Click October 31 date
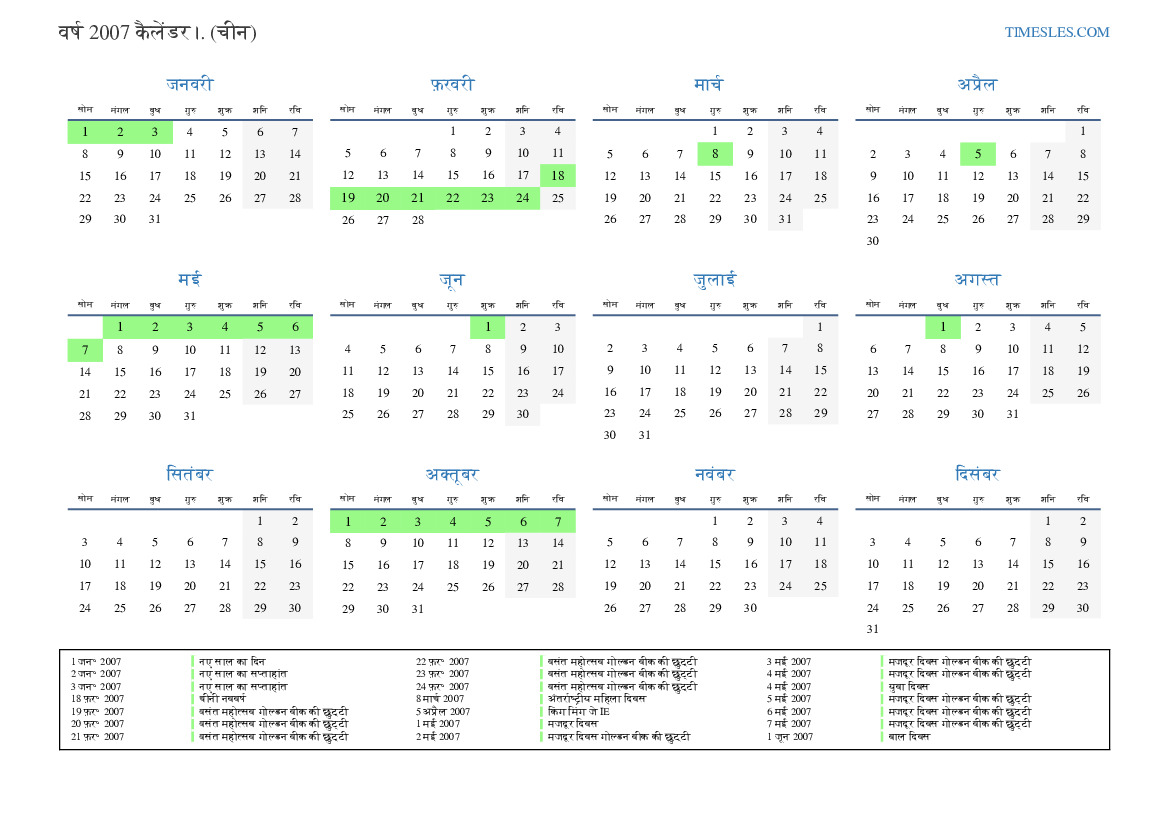The height and width of the screenshot is (827, 1169). [418, 609]
